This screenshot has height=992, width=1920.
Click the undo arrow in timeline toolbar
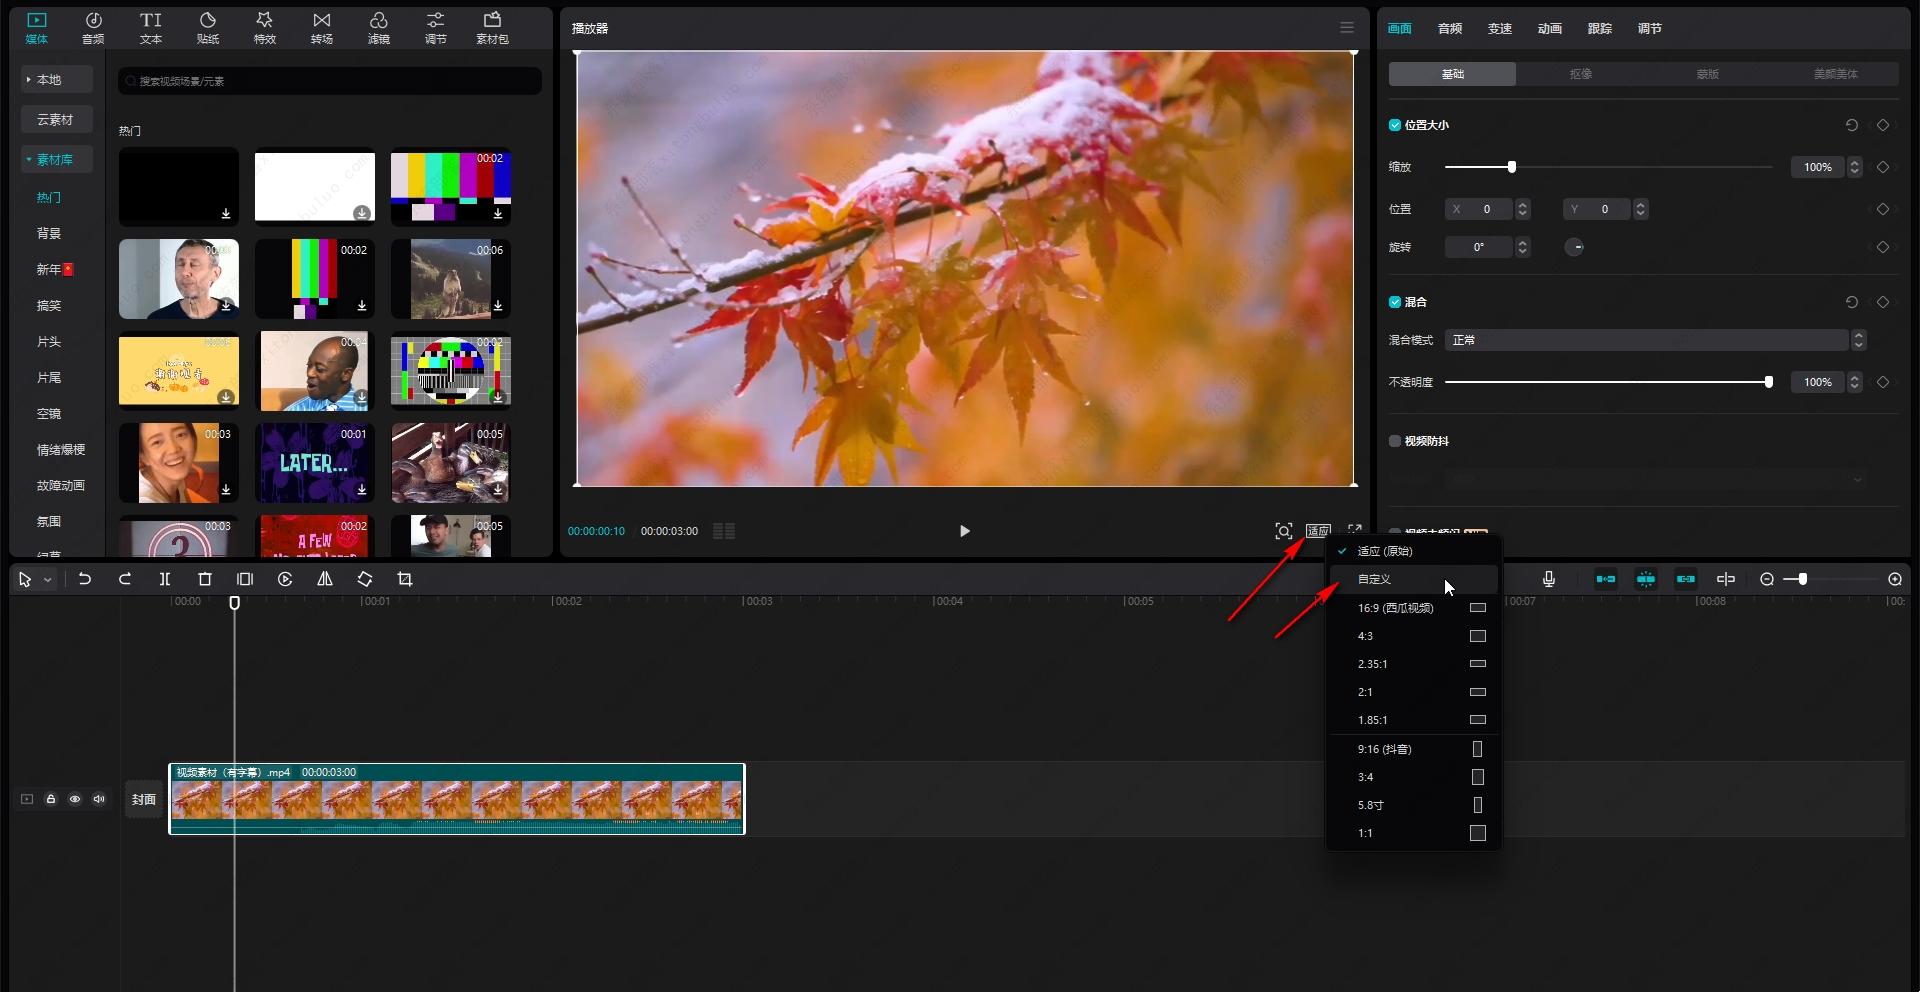(x=85, y=579)
